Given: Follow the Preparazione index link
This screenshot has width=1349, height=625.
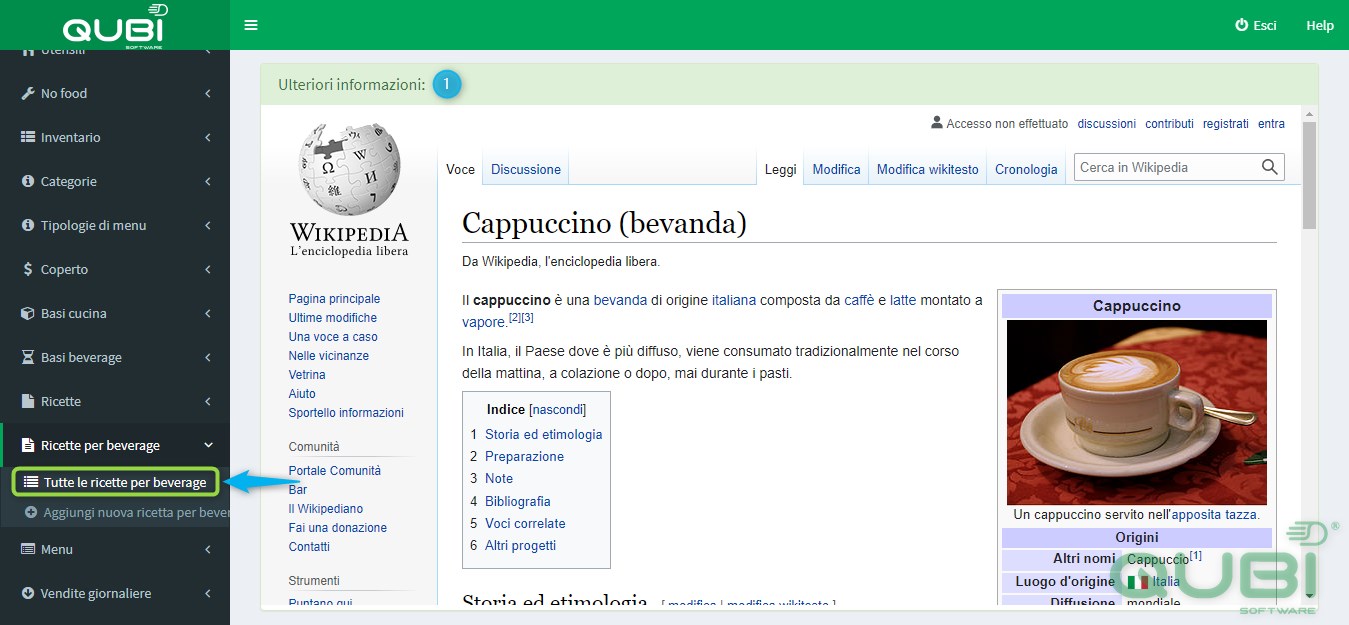Looking at the screenshot, I should pyautogui.click(x=525, y=456).
